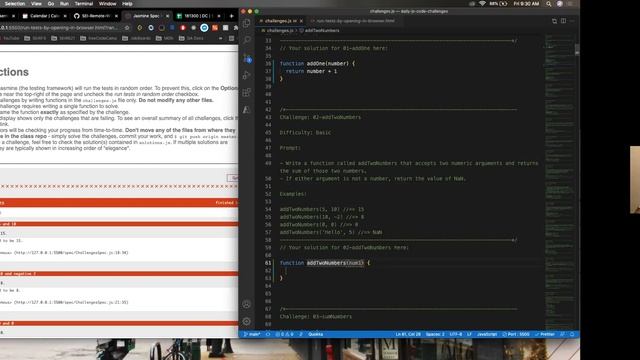Screen dimensions: 640x360
Task: Open the Azure icon in the activity bar
Action: click(247, 109)
